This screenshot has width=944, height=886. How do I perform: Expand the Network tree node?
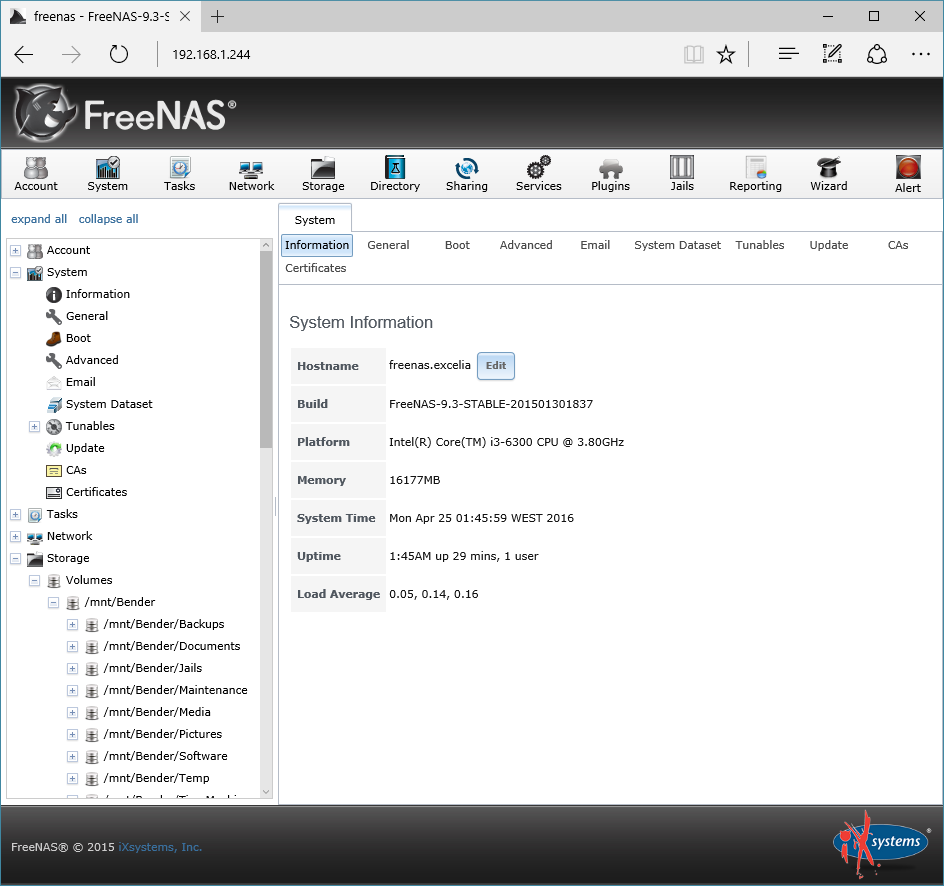click(x=16, y=537)
